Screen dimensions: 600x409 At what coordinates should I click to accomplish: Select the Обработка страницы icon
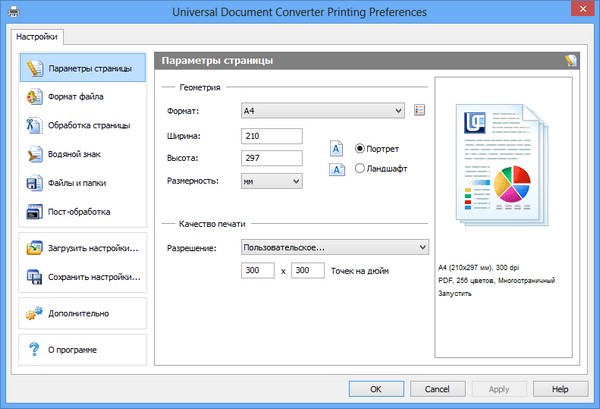33,126
